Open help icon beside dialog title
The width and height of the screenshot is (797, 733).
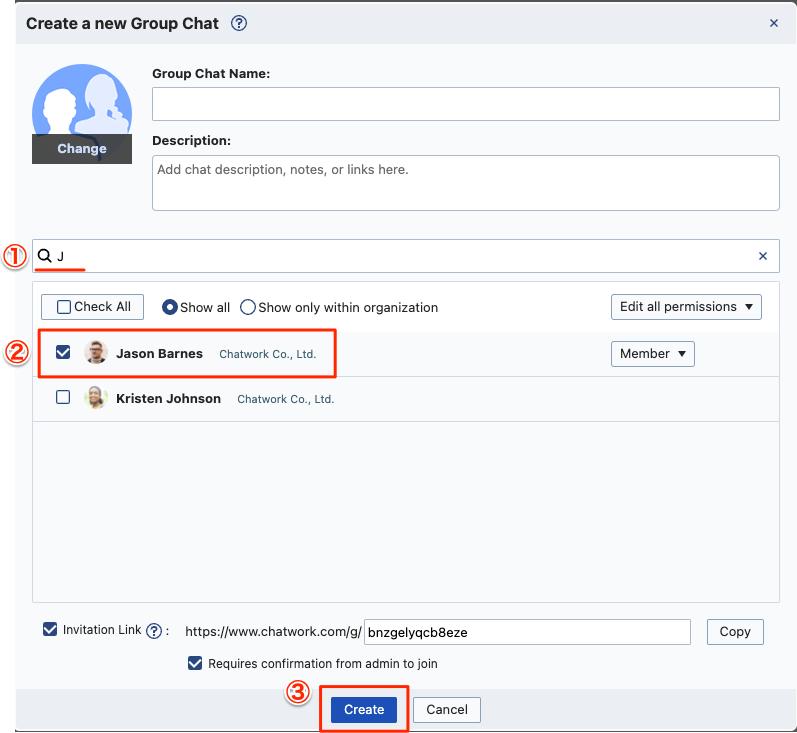point(239,23)
